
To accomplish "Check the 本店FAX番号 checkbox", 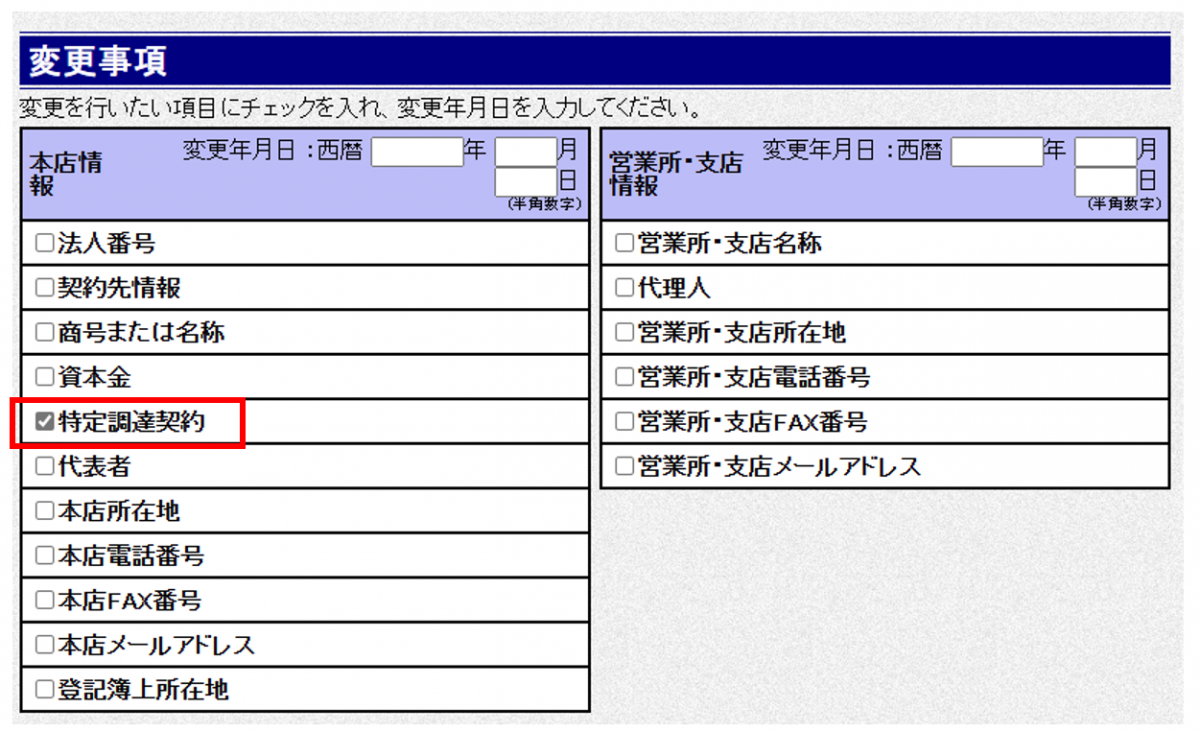I will click(42, 600).
